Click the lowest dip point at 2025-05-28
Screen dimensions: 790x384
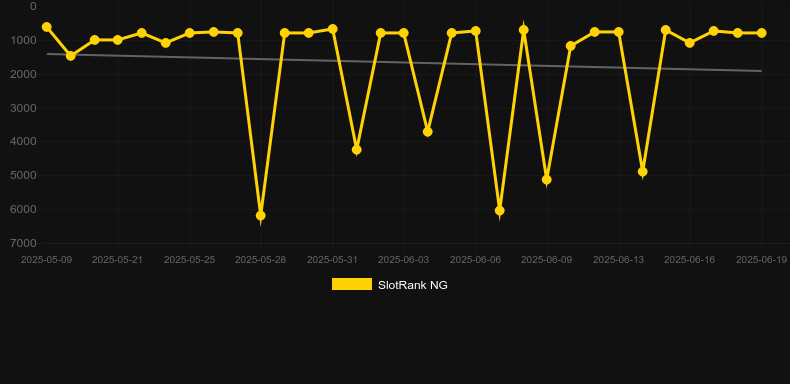click(x=260, y=216)
